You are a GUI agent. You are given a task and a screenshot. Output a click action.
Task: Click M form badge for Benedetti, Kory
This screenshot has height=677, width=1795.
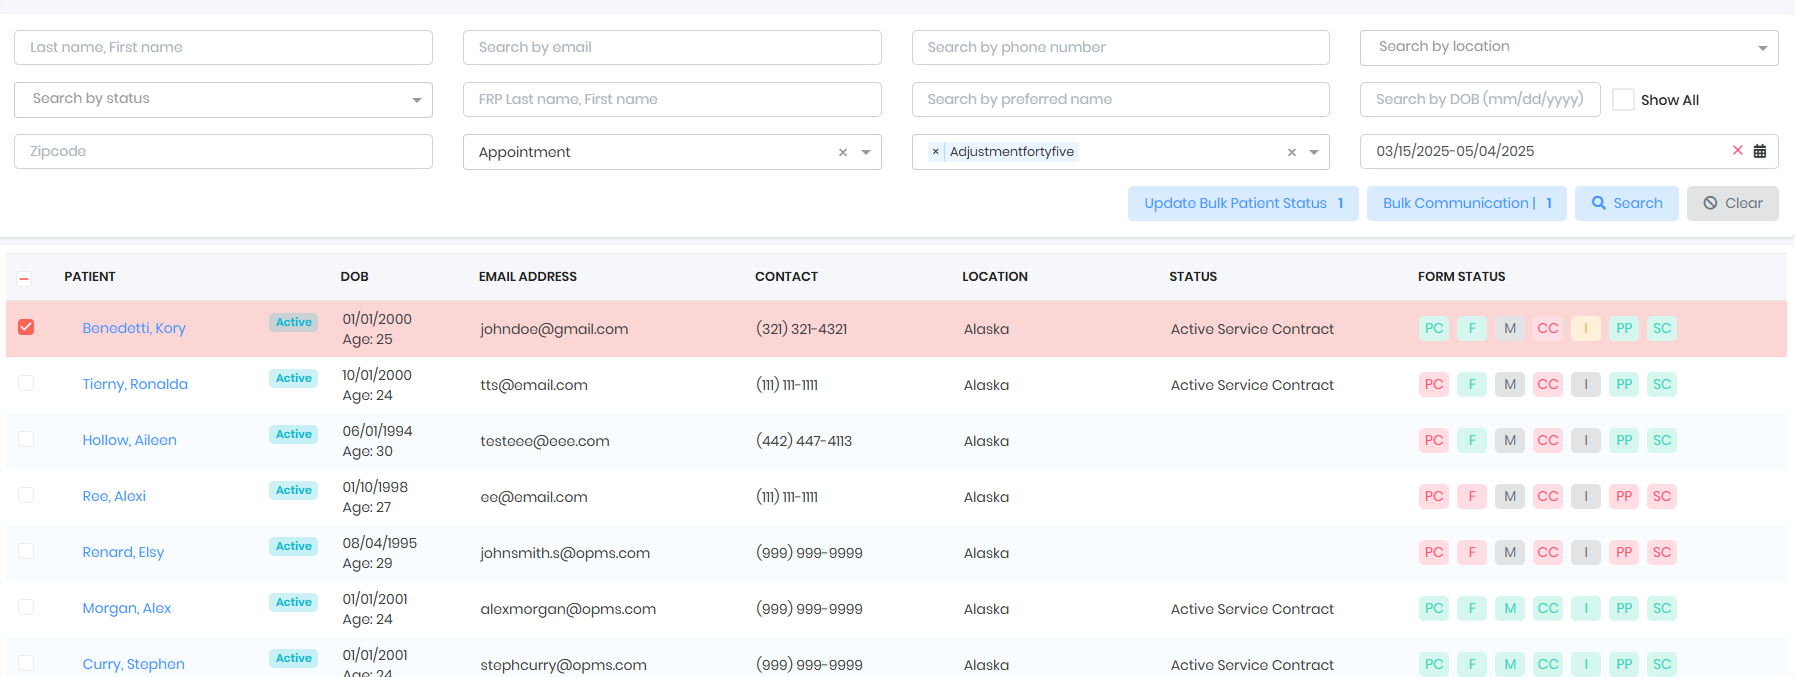click(x=1510, y=328)
